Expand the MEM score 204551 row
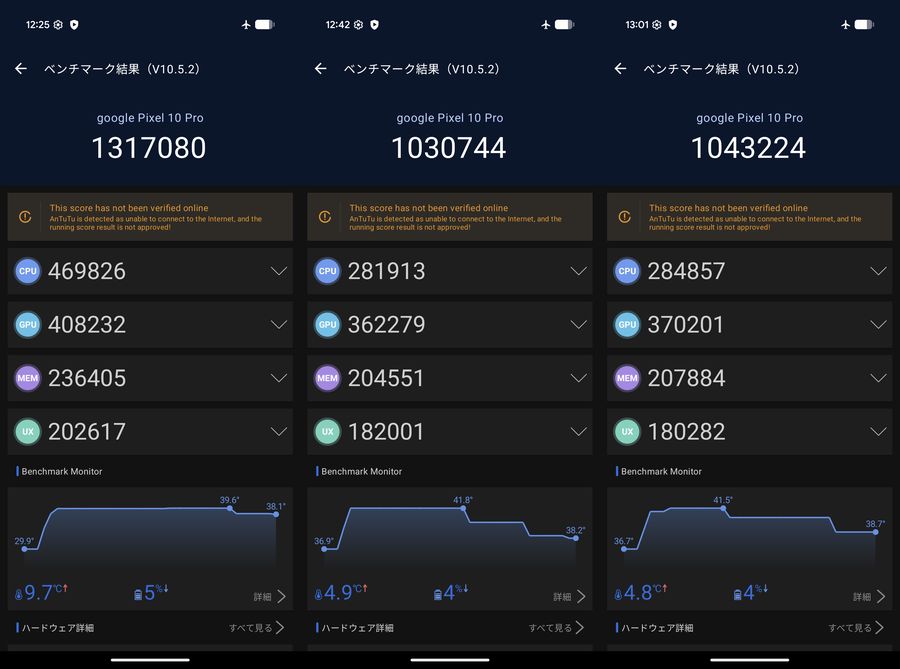The image size is (900, 669). pos(579,378)
